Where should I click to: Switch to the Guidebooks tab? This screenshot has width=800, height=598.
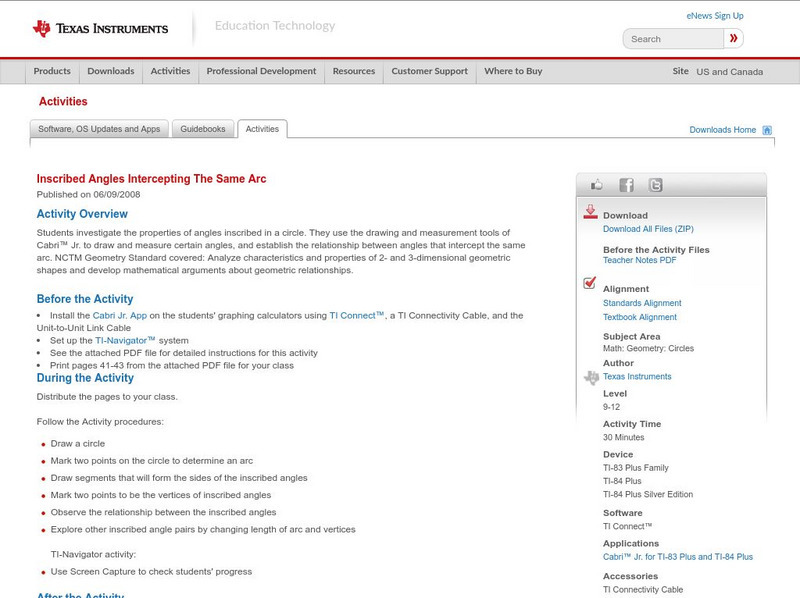203,129
